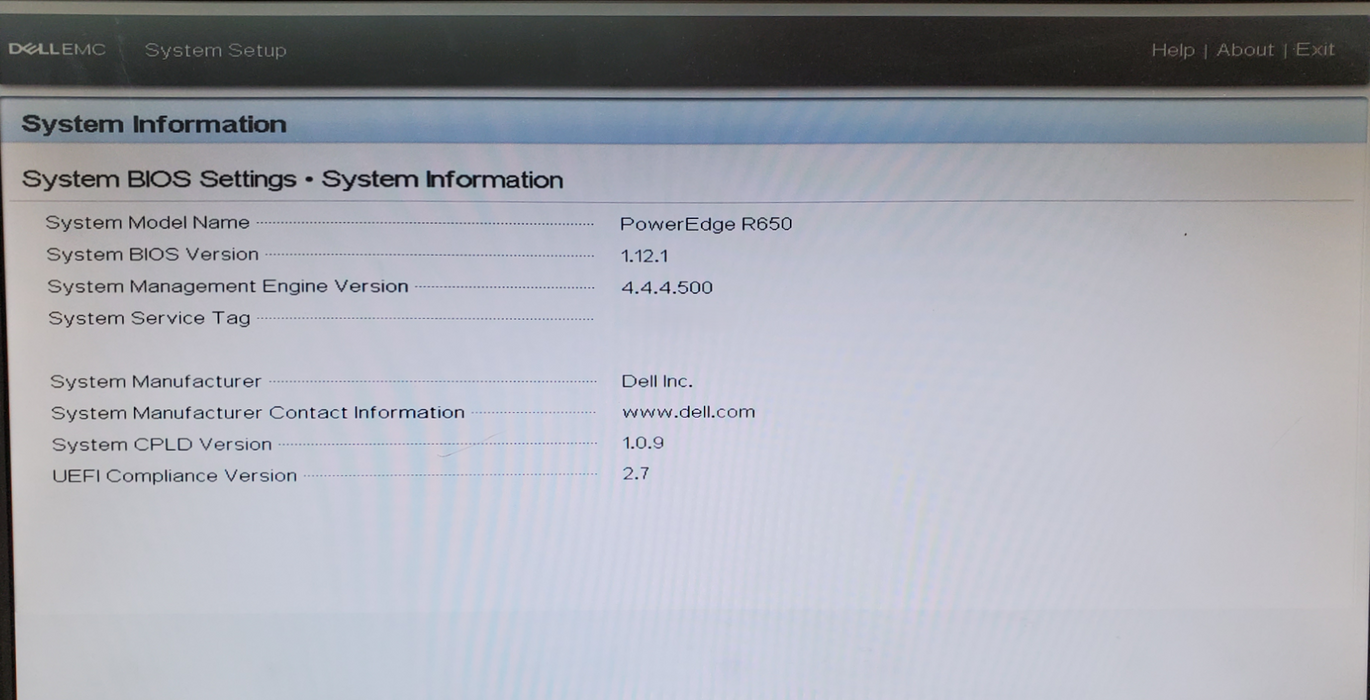Select the System BIOS Version label

pyautogui.click(x=153, y=254)
